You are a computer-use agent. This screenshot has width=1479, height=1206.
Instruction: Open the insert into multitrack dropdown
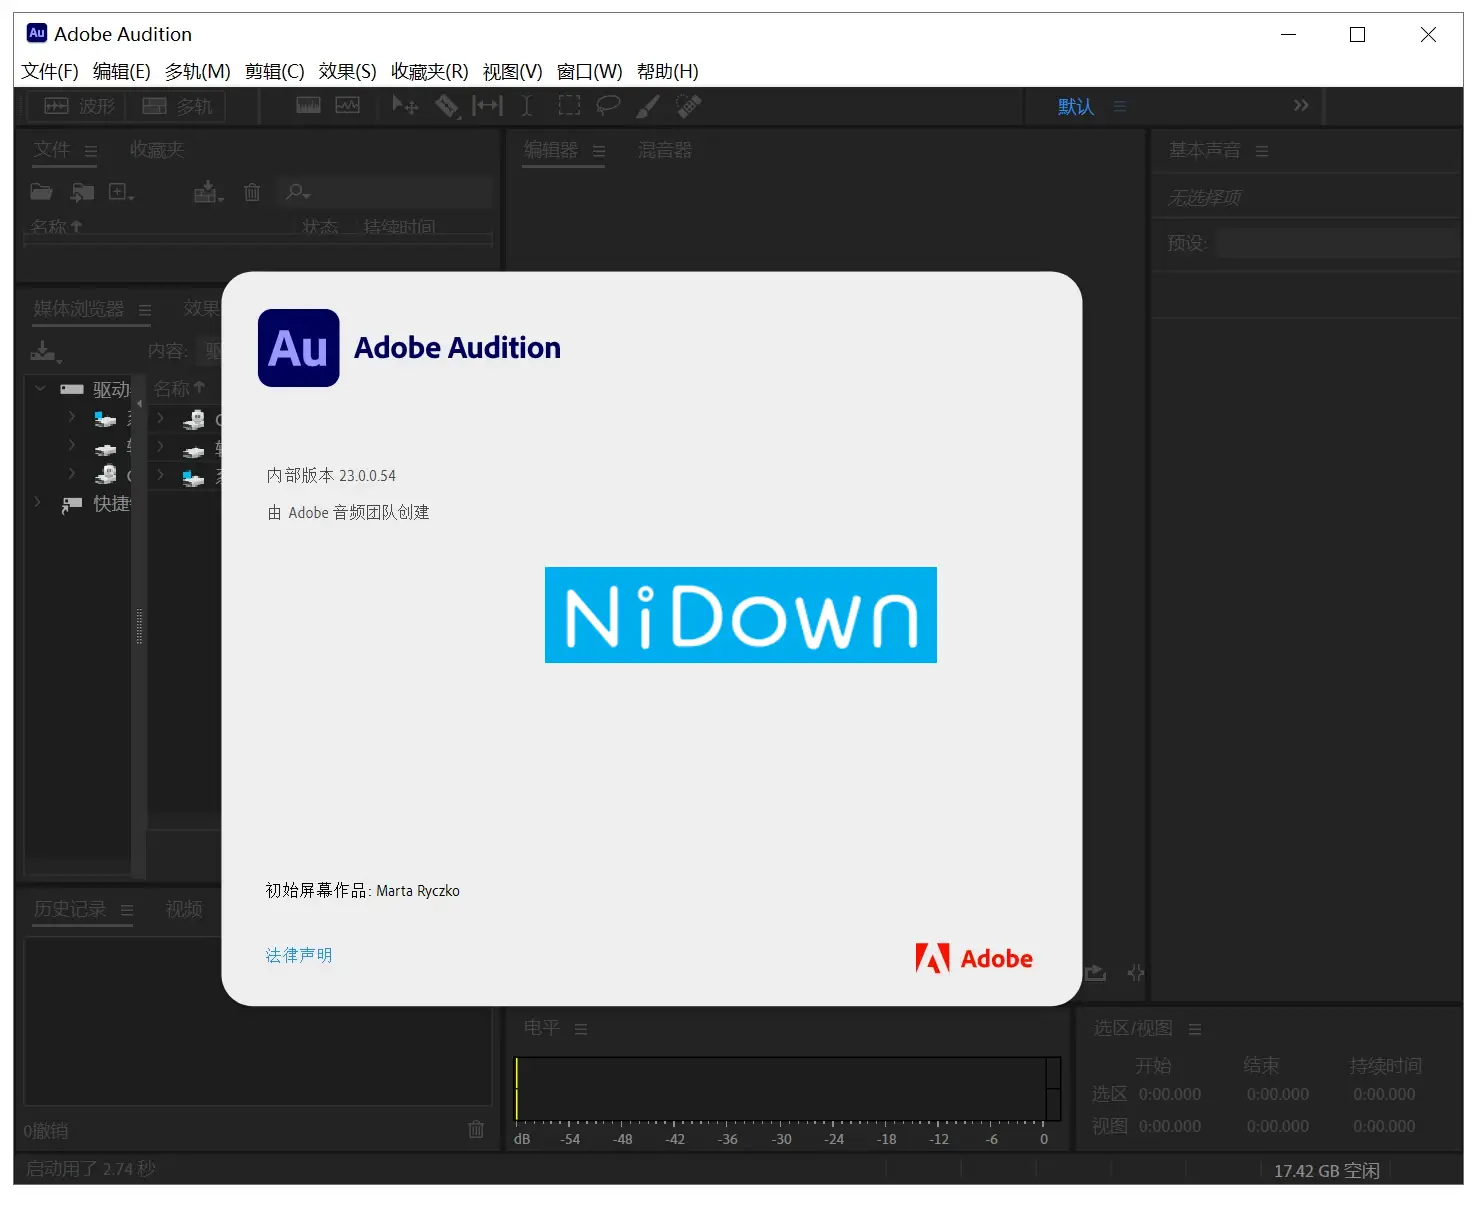tap(208, 191)
